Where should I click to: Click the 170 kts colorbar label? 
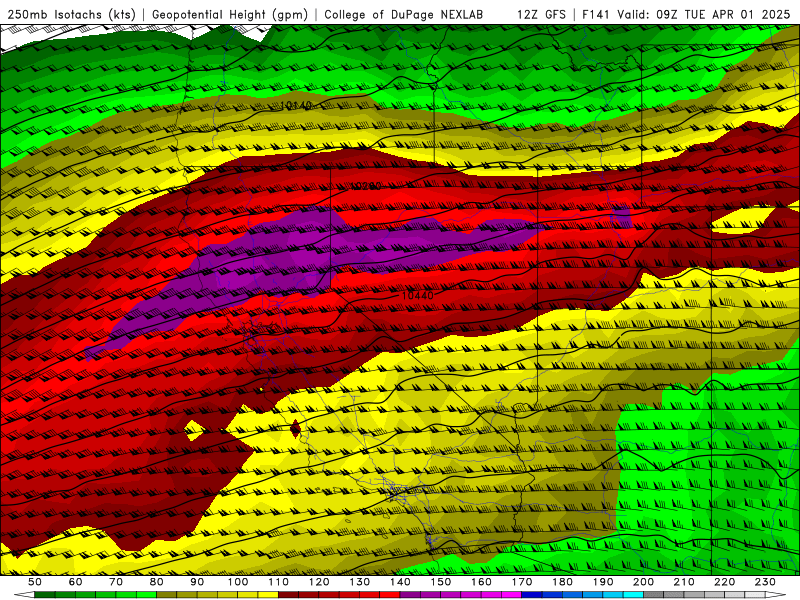tap(522, 582)
